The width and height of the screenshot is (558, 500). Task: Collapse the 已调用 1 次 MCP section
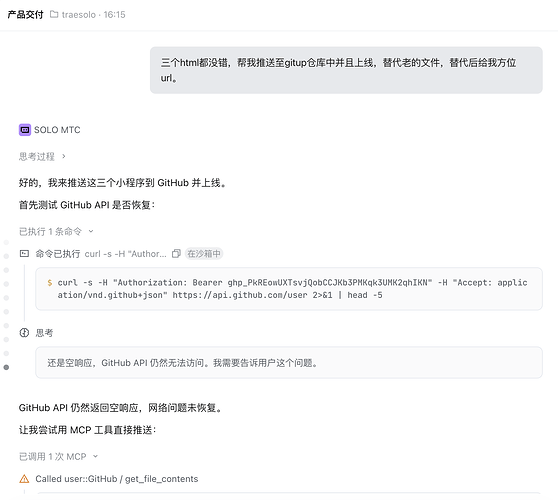pyautogui.click(x=95, y=456)
